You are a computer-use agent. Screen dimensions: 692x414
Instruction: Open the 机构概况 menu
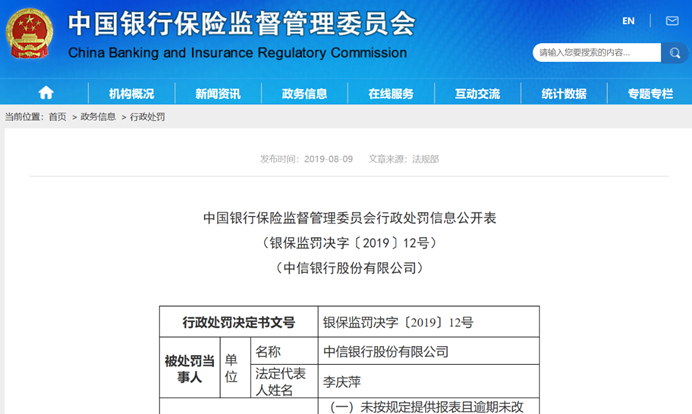[132, 94]
